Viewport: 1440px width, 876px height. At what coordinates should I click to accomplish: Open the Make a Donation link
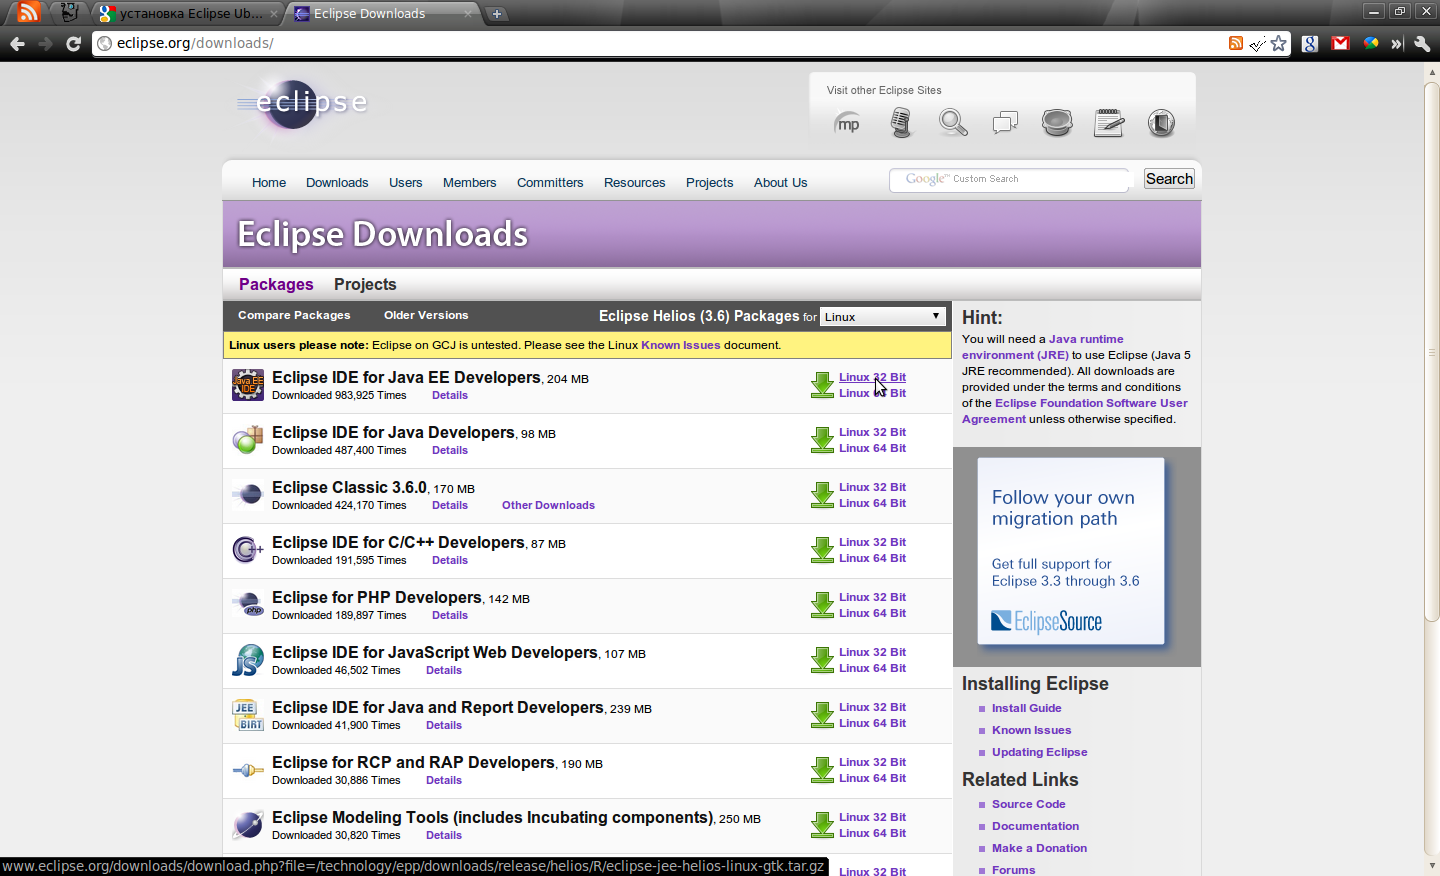point(1039,848)
